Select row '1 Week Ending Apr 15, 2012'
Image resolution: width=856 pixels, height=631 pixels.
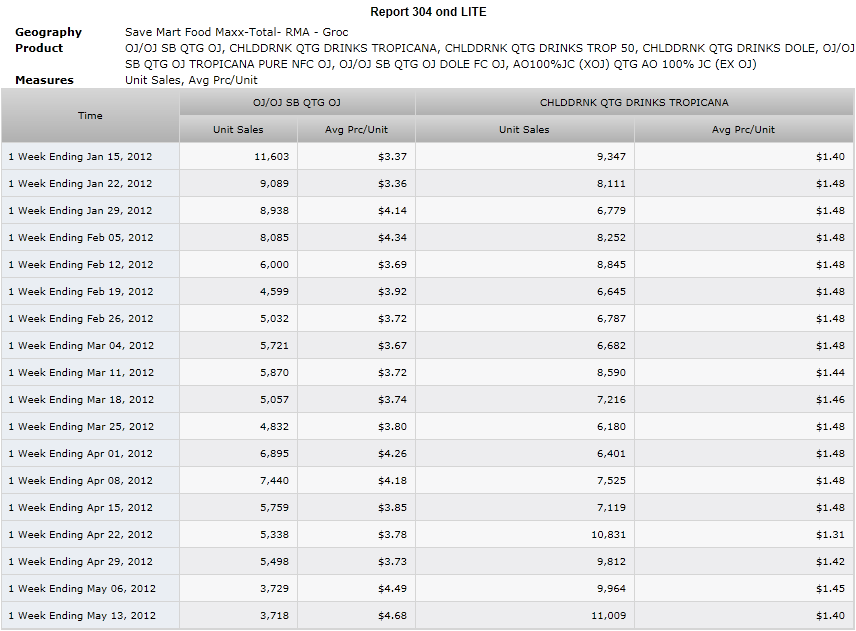click(427, 508)
